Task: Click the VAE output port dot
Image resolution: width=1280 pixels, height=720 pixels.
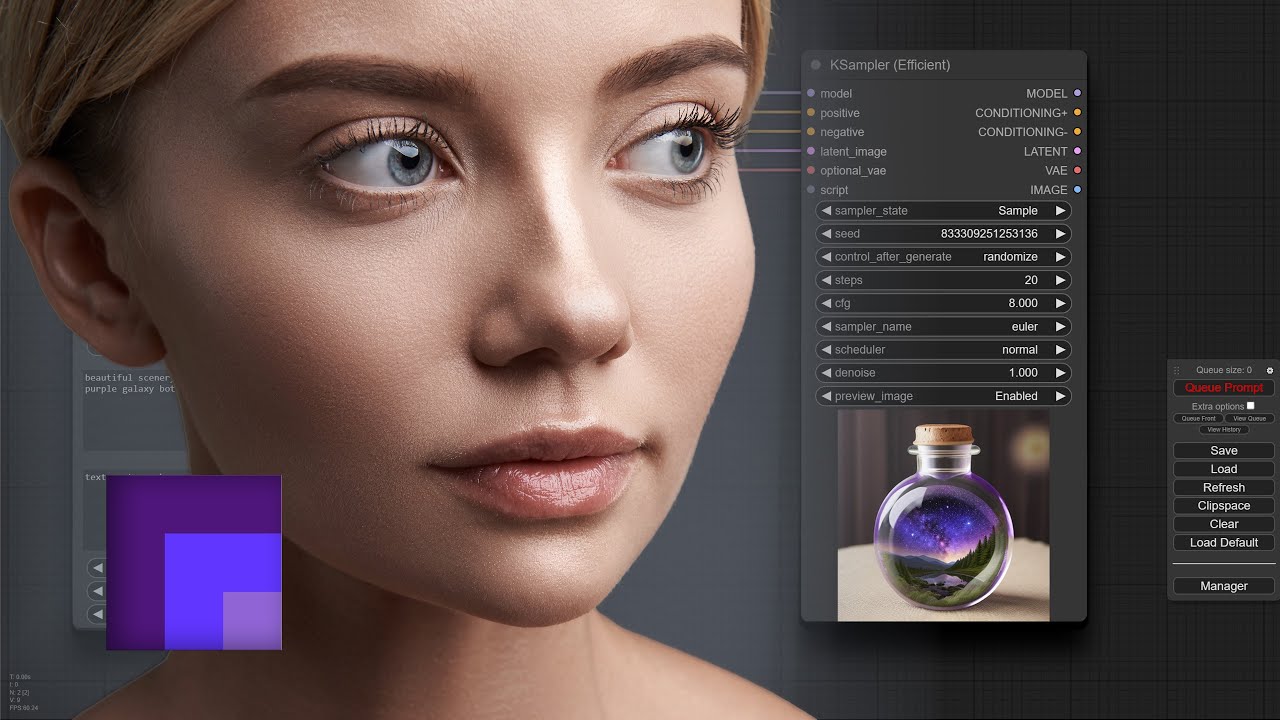Action: tap(1077, 170)
